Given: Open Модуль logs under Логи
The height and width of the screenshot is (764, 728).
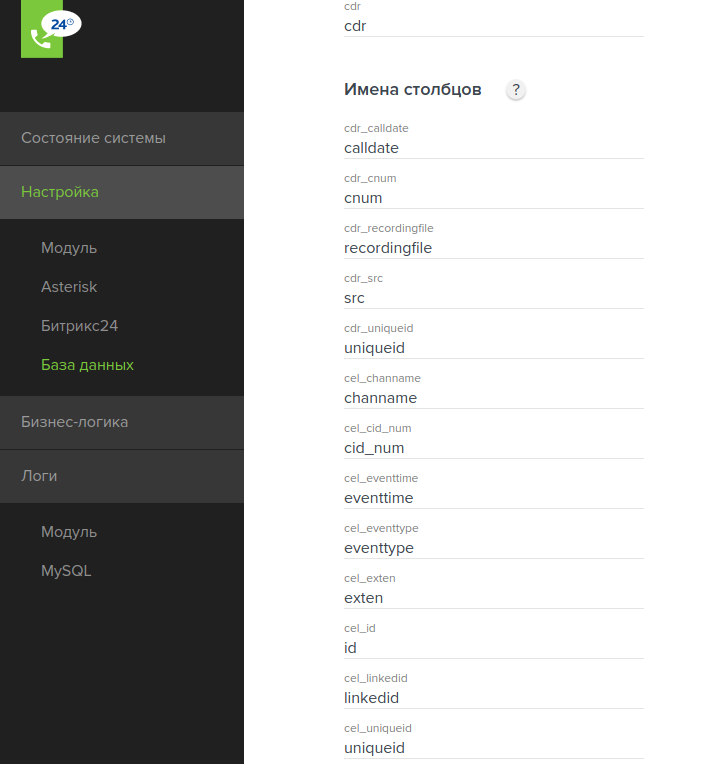Looking at the screenshot, I should 69,532.
